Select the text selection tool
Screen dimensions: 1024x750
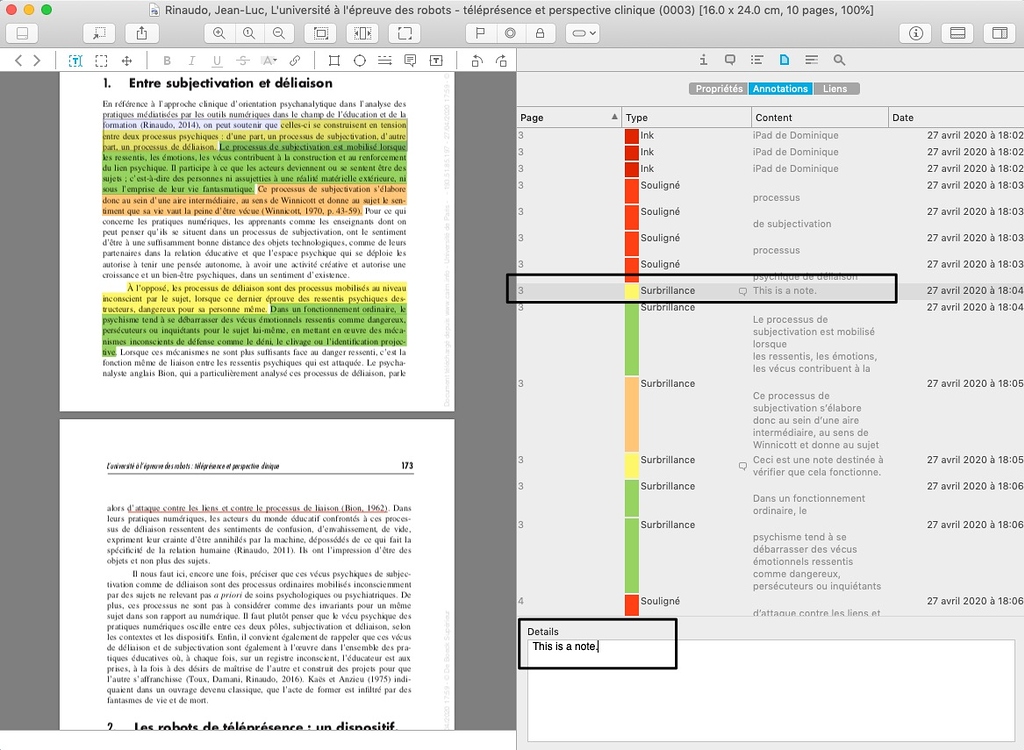click(76, 60)
